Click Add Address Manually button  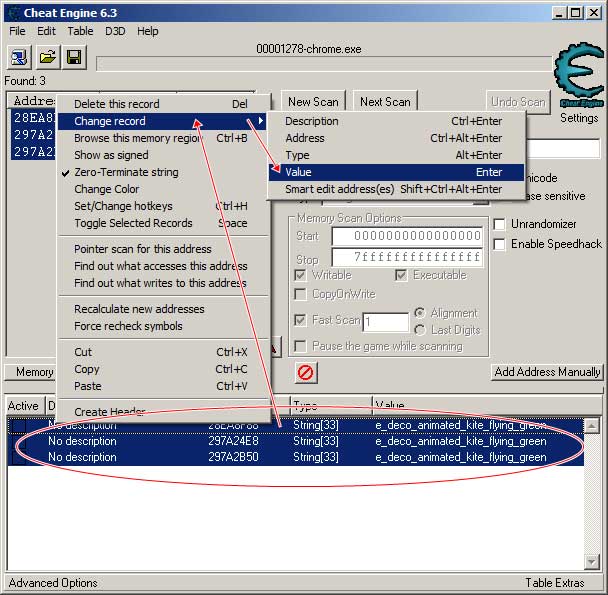point(547,372)
